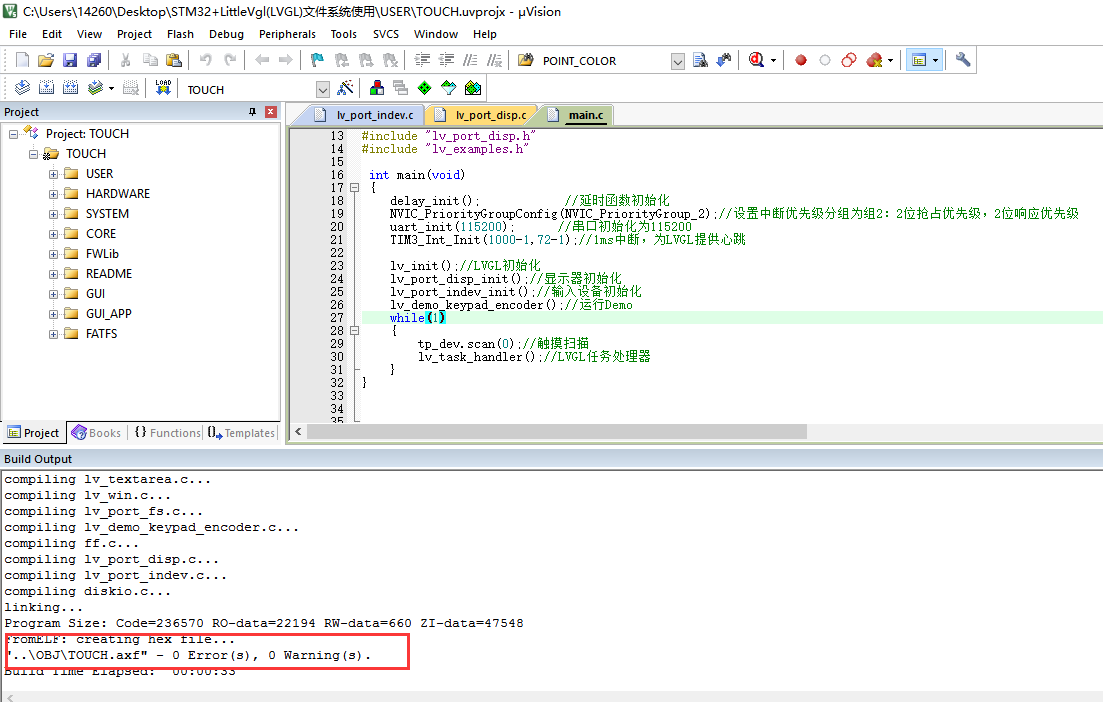Undo the last edit
This screenshot has width=1103, height=702.
click(207, 59)
